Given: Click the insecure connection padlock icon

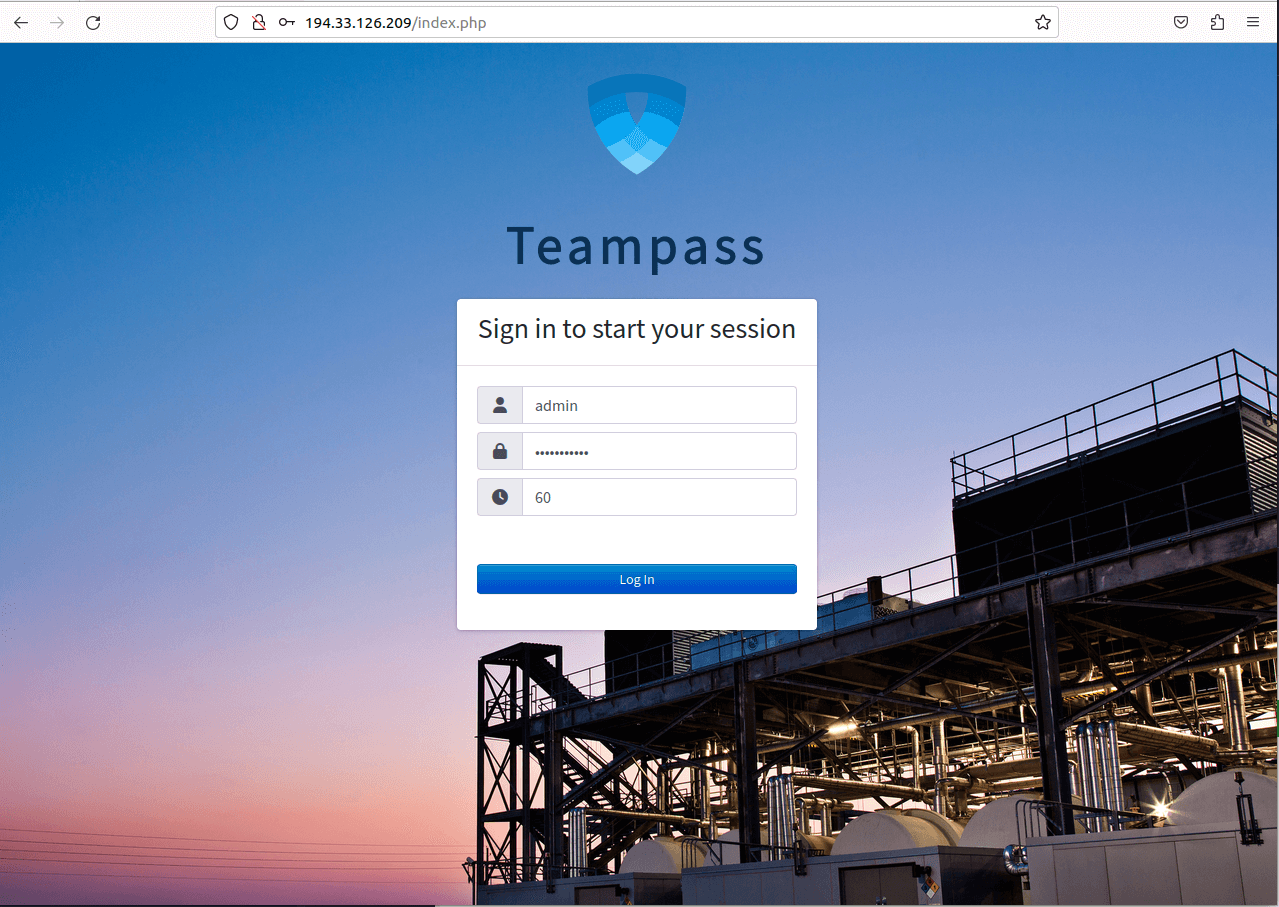Looking at the screenshot, I should pos(258,22).
